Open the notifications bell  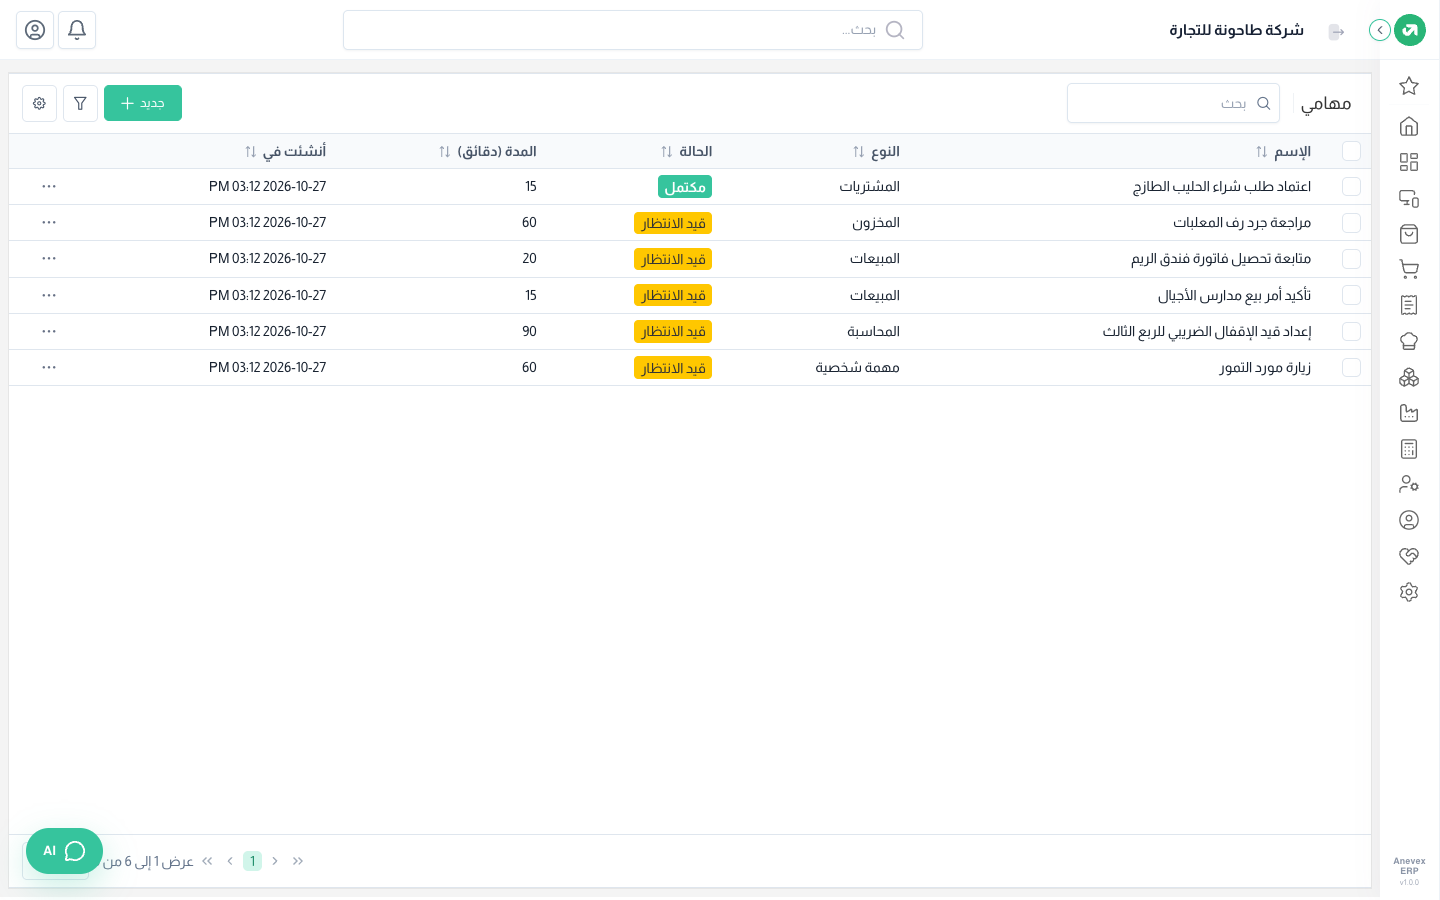77,30
